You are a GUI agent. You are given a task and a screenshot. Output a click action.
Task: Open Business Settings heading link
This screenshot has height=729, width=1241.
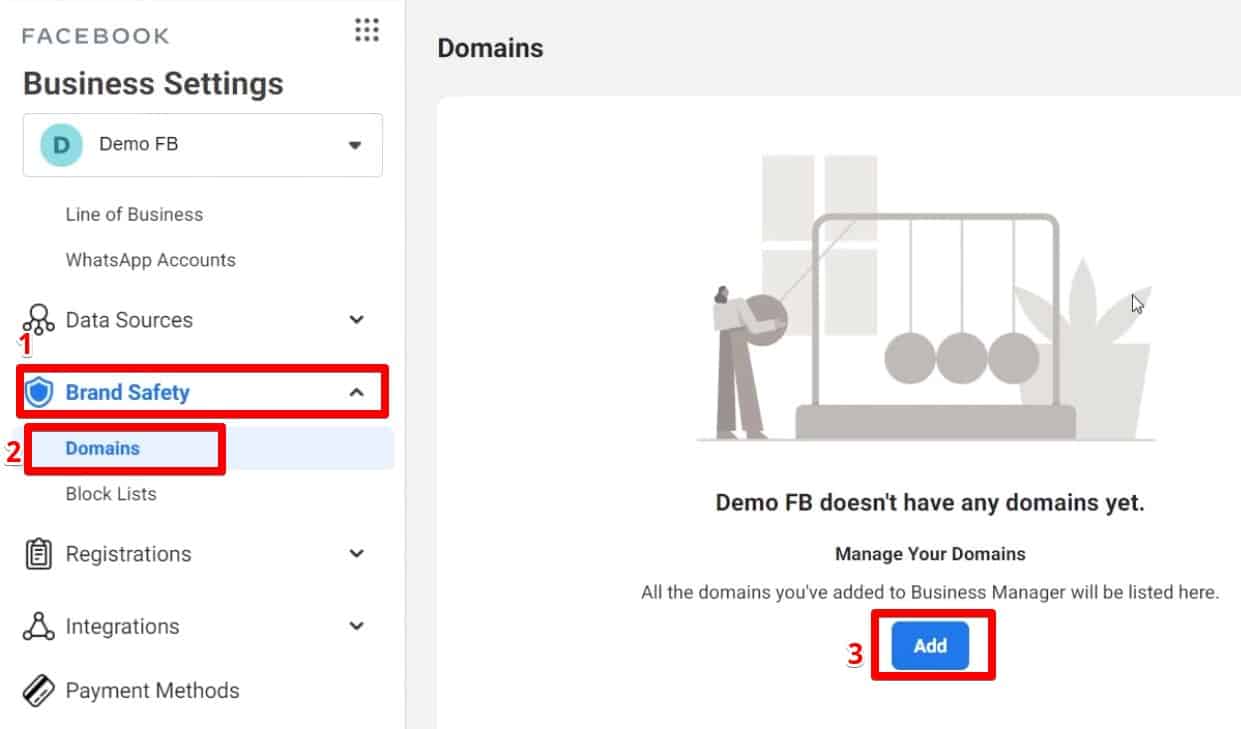(x=152, y=83)
